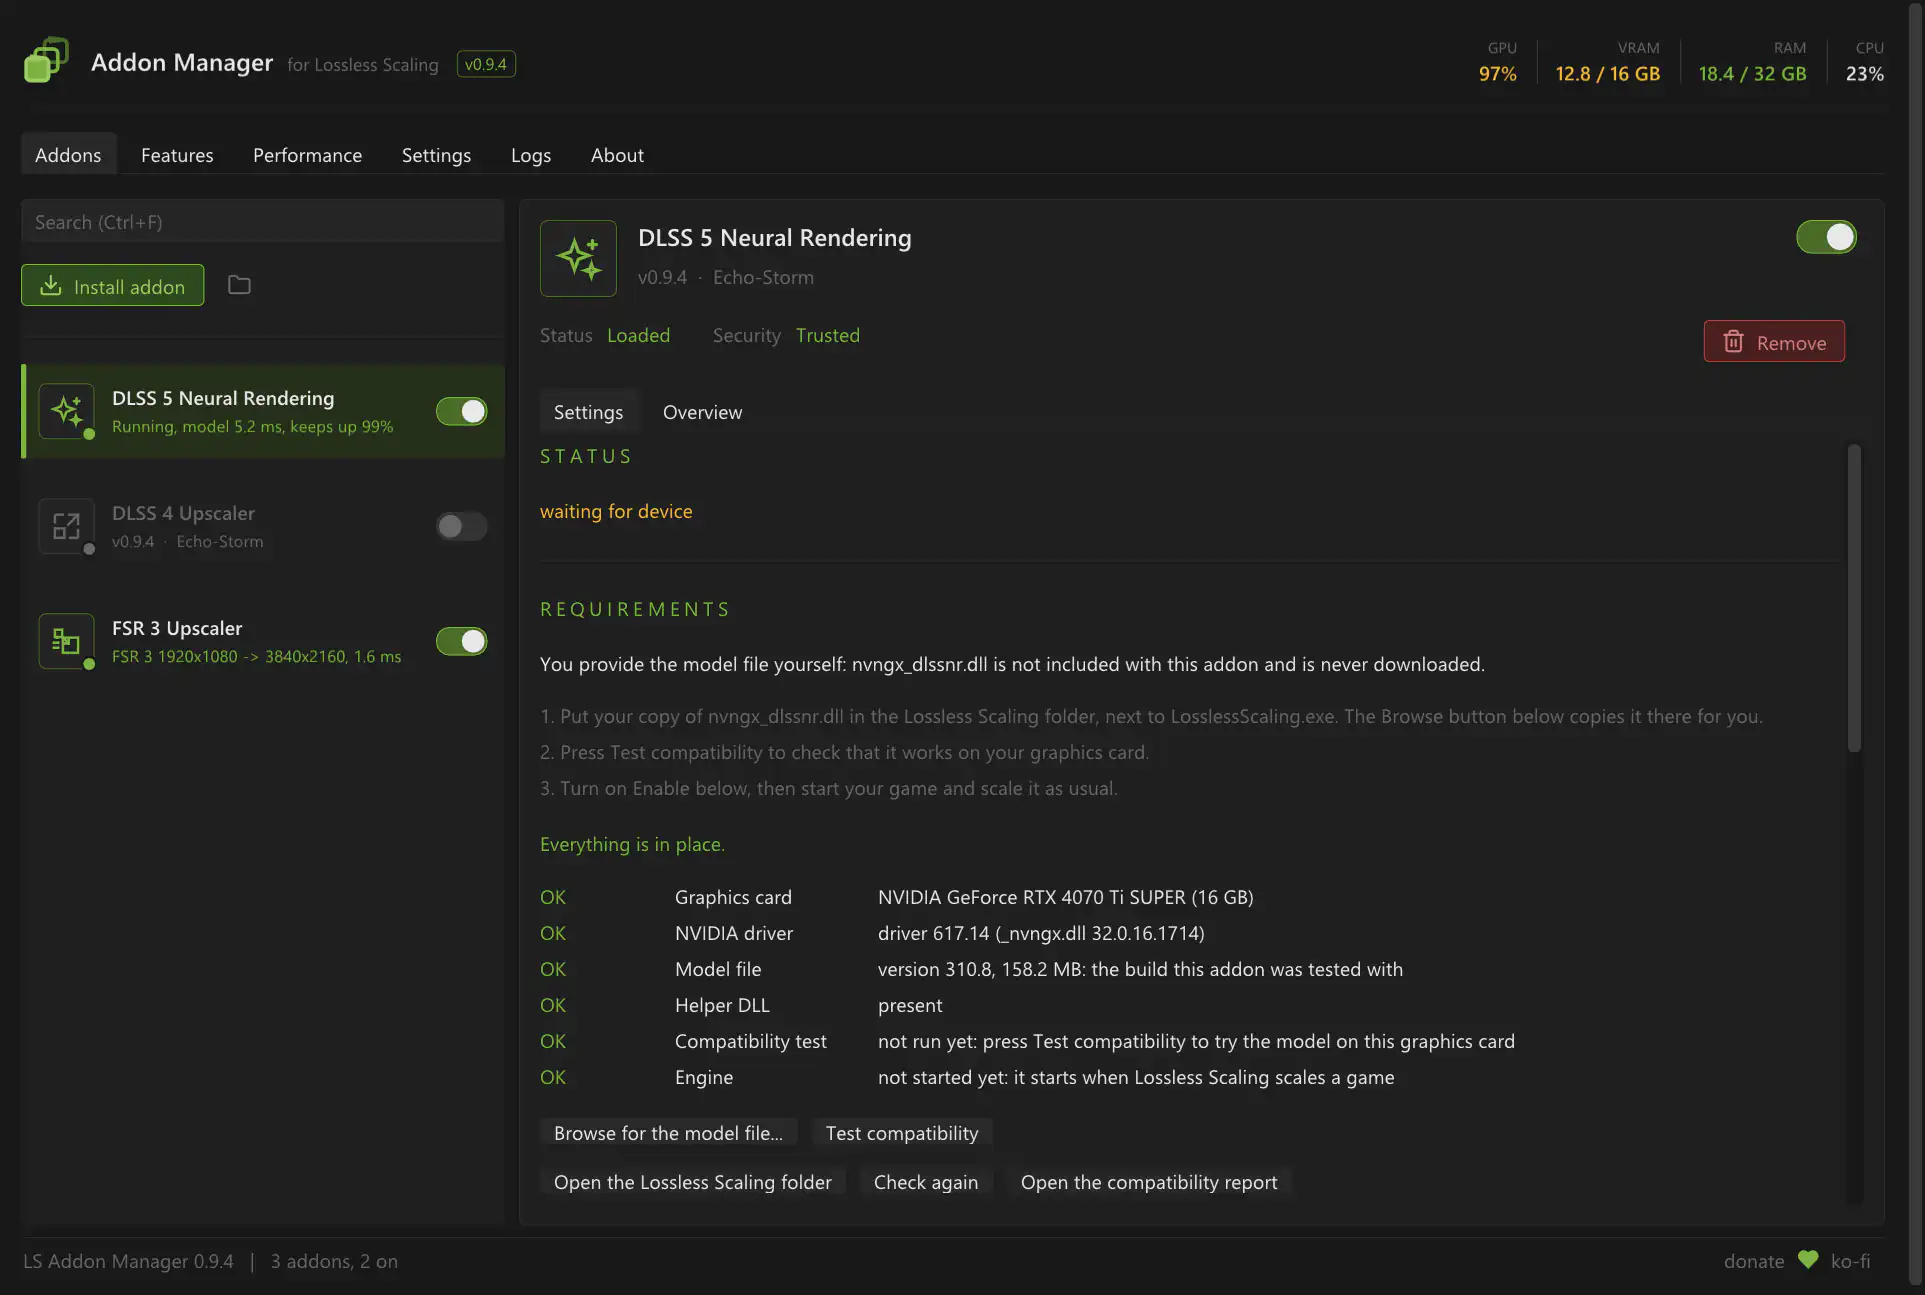
Task: Open the About tab
Action: pyautogui.click(x=617, y=155)
